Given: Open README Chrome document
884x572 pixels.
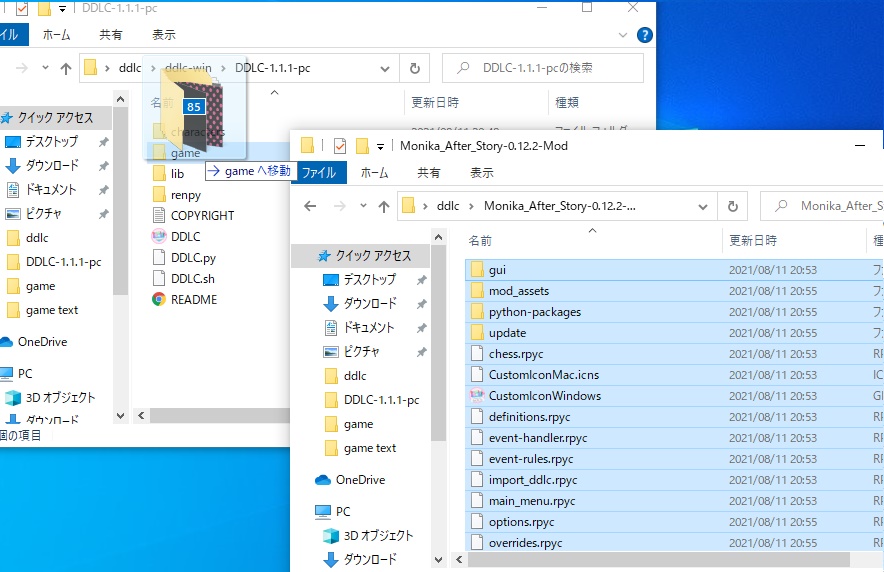Looking at the screenshot, I should [x=193, y=299].
